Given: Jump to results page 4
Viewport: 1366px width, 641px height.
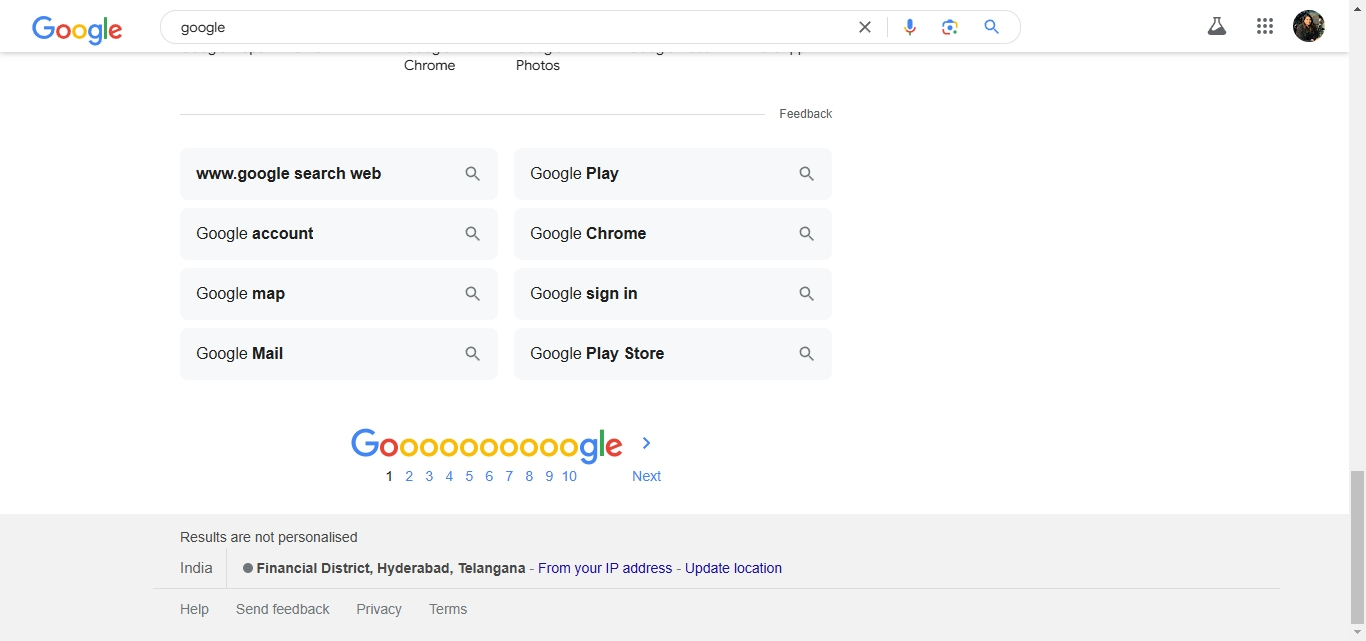Looking at the screenshot, I should [449, 476].
